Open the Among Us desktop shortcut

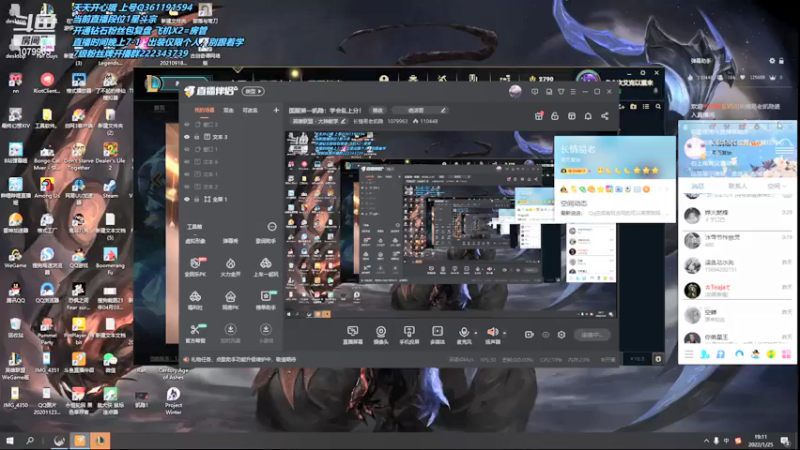tap(47, 188)
